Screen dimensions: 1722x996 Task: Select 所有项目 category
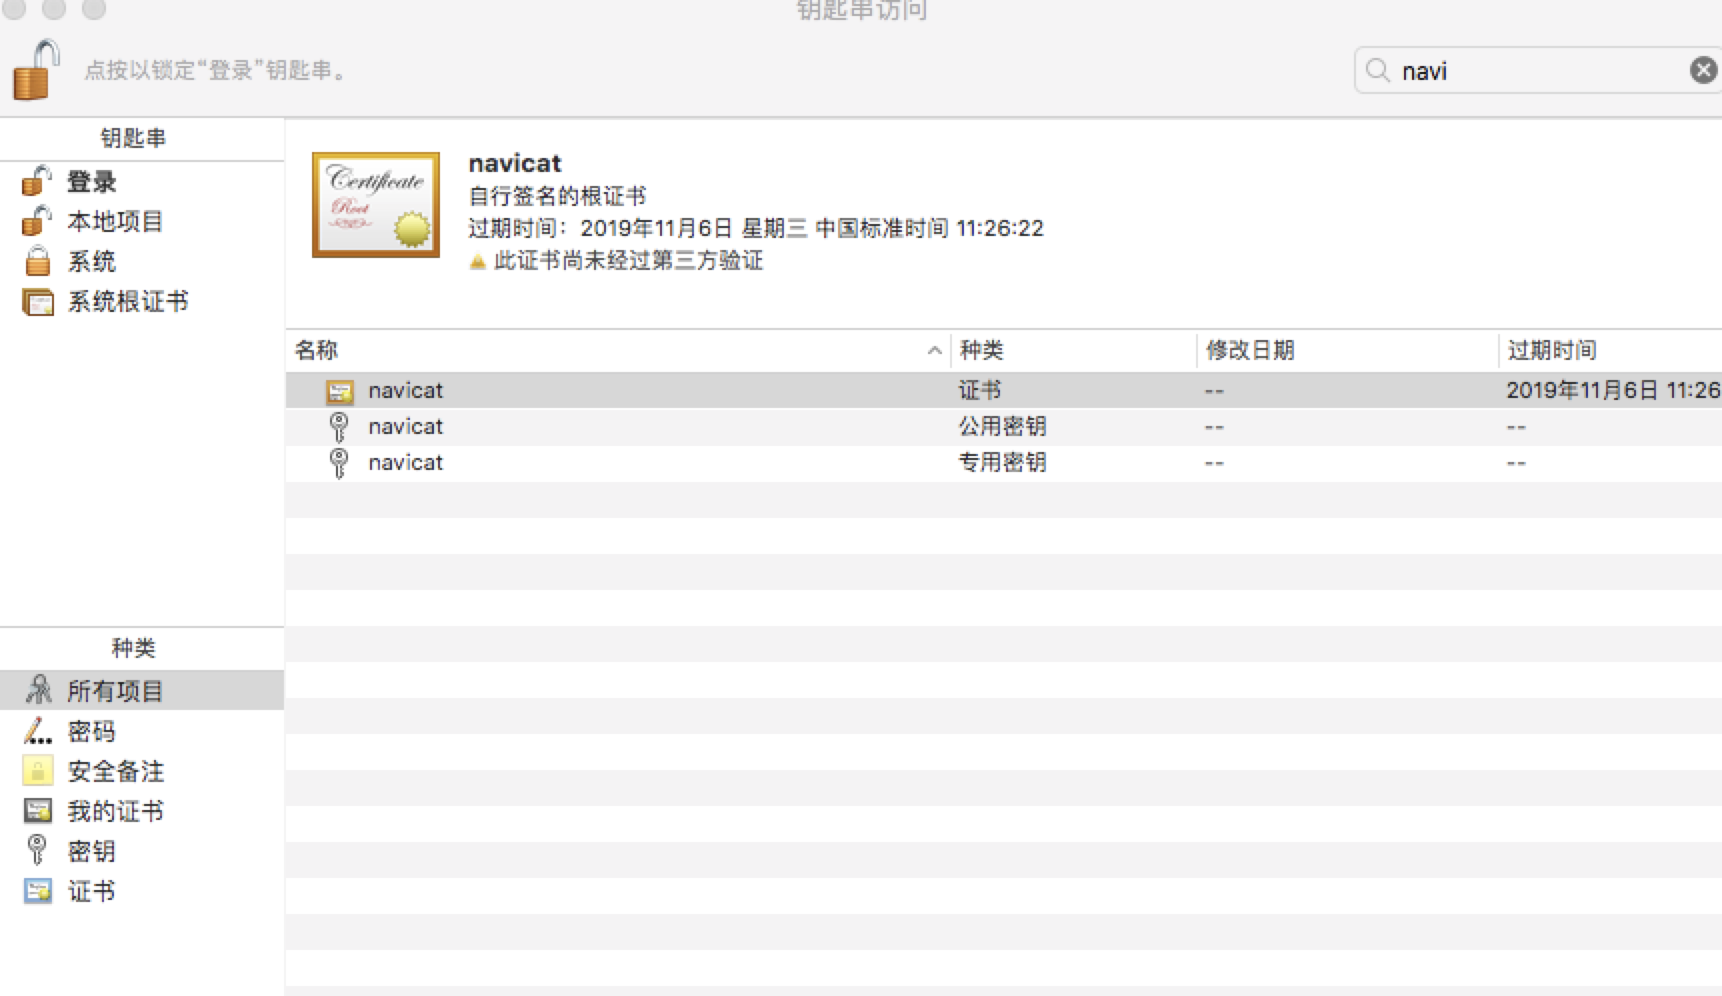click(x=142, y=690)
